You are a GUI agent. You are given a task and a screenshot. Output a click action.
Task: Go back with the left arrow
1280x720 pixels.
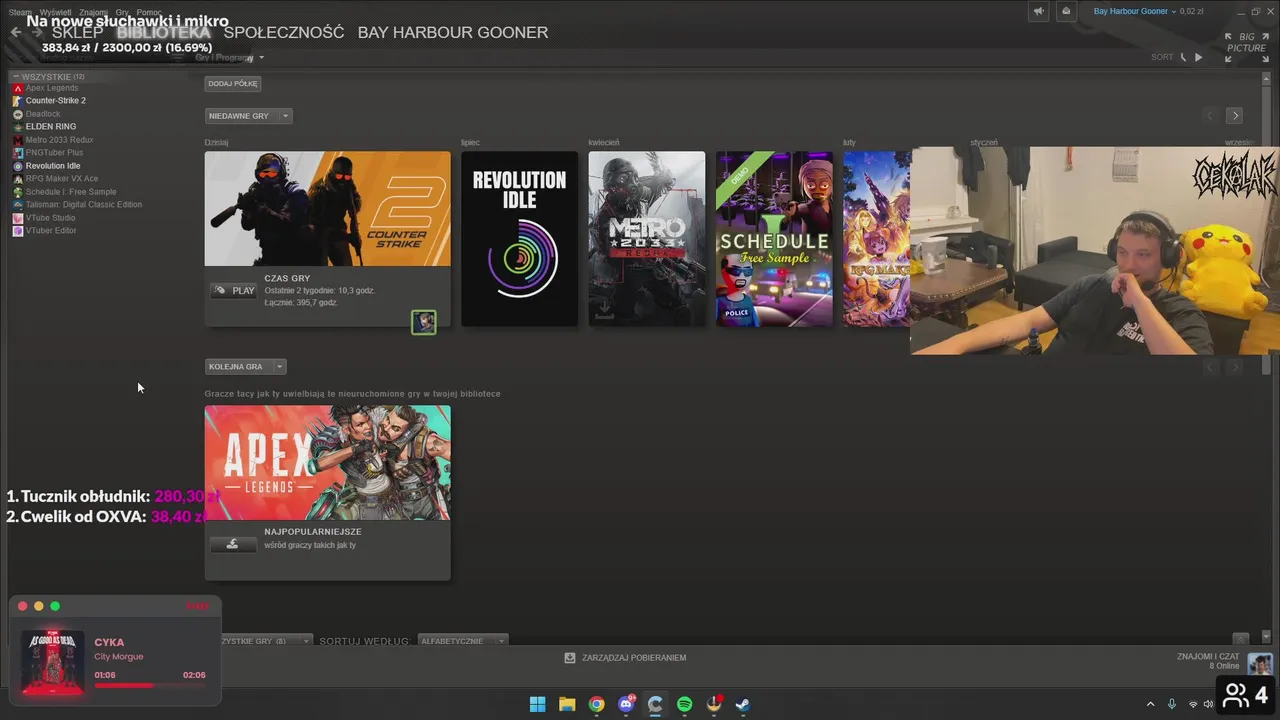16,32
